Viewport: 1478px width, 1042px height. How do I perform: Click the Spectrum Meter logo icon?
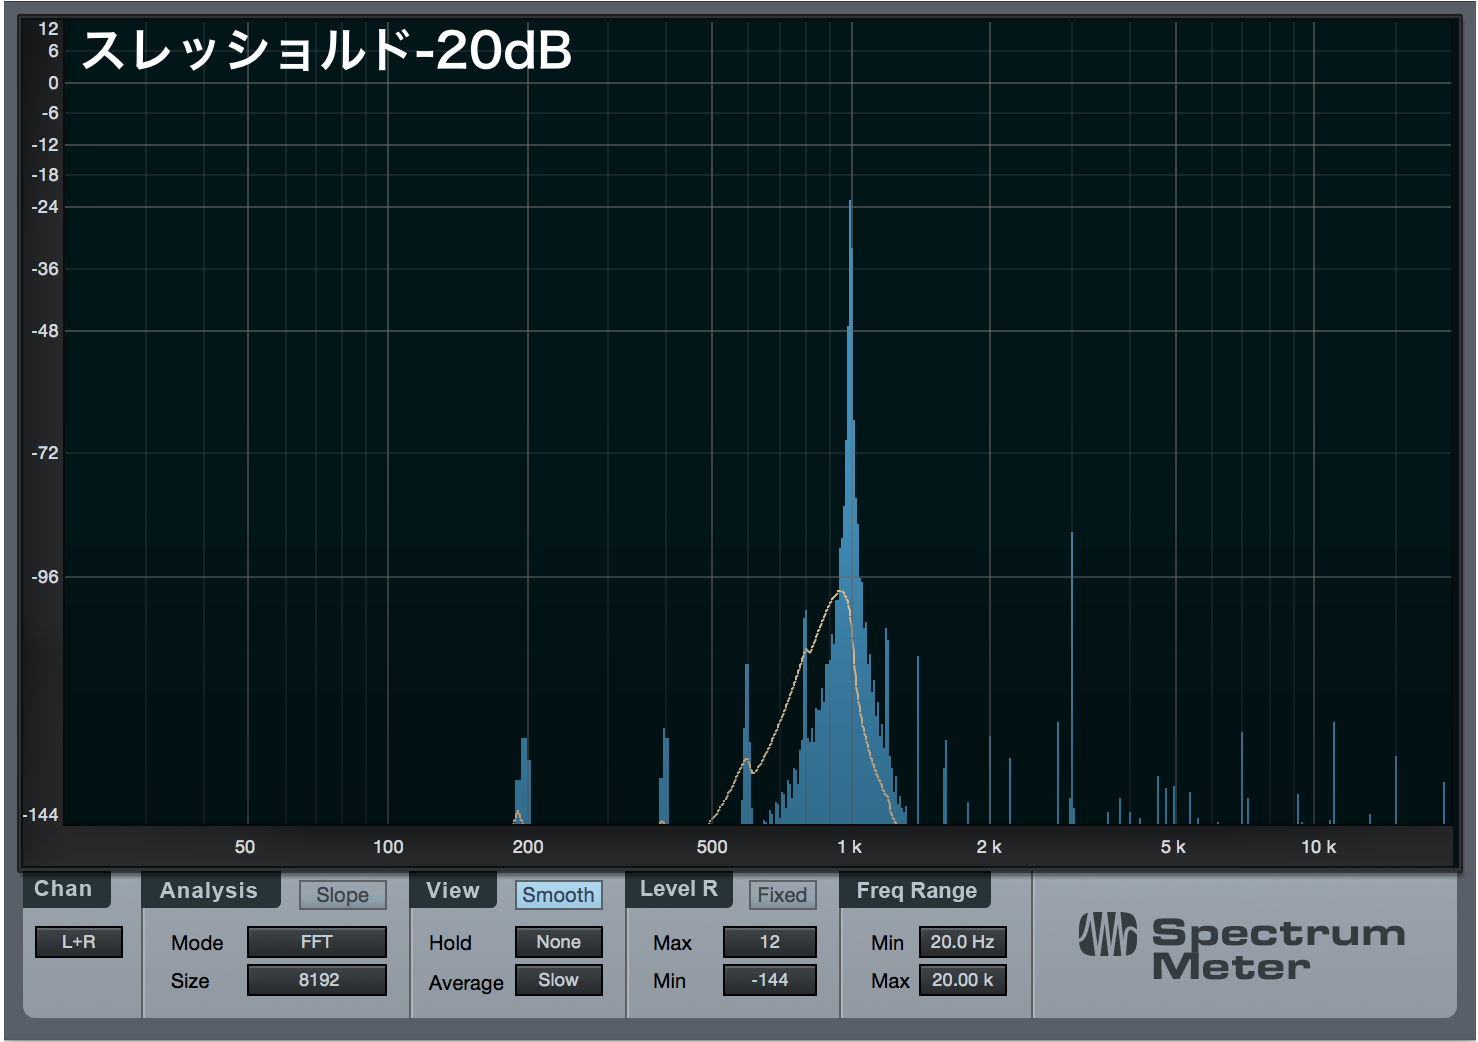(1107, 934)
